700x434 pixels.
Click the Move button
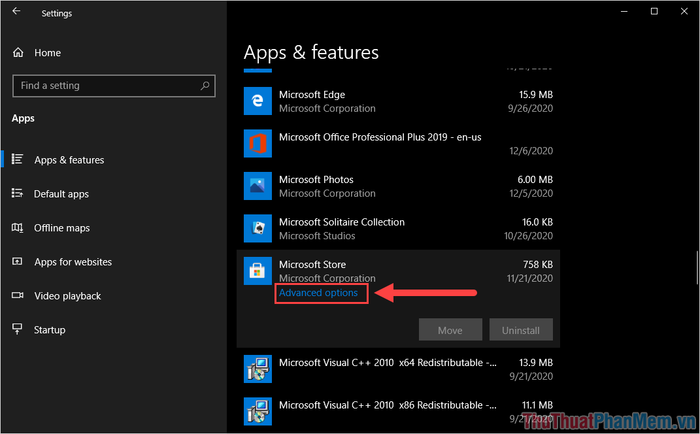(450, 330)
